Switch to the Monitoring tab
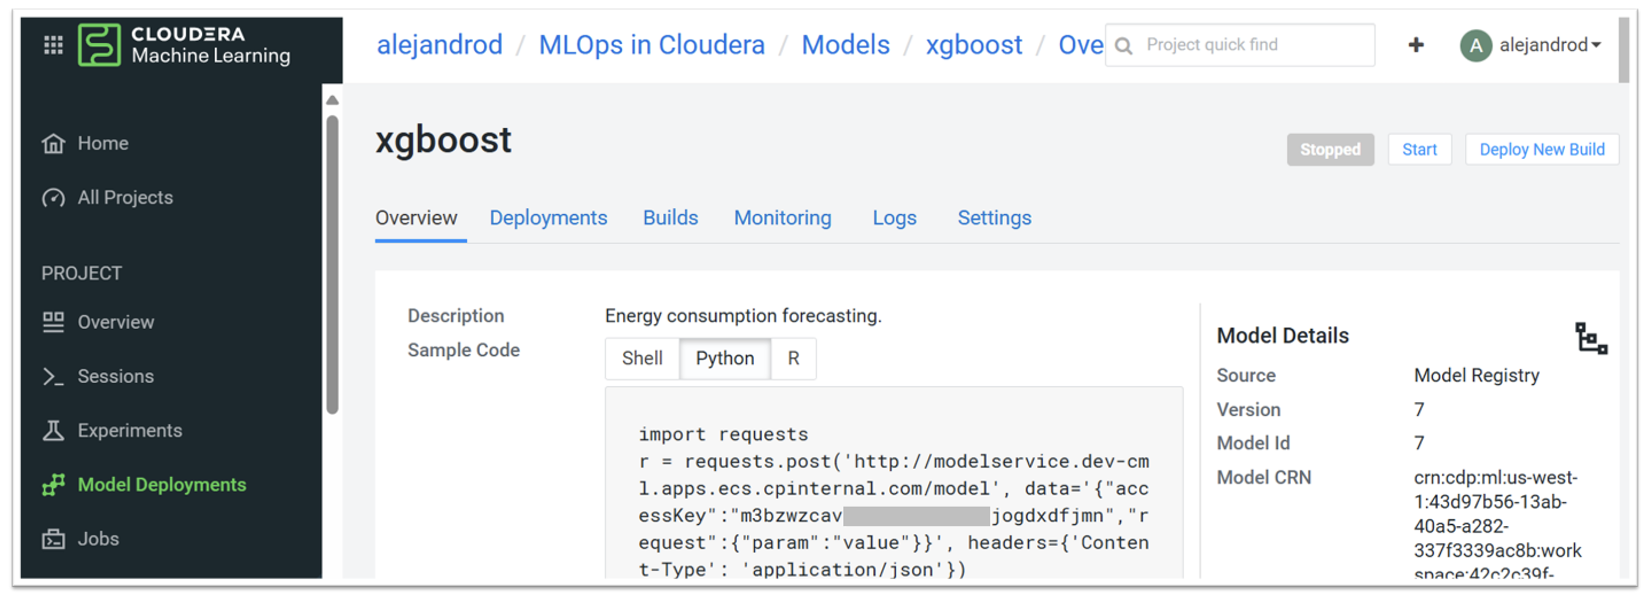This screenshot has width=1648, height=600. click(x=782, y=218)
